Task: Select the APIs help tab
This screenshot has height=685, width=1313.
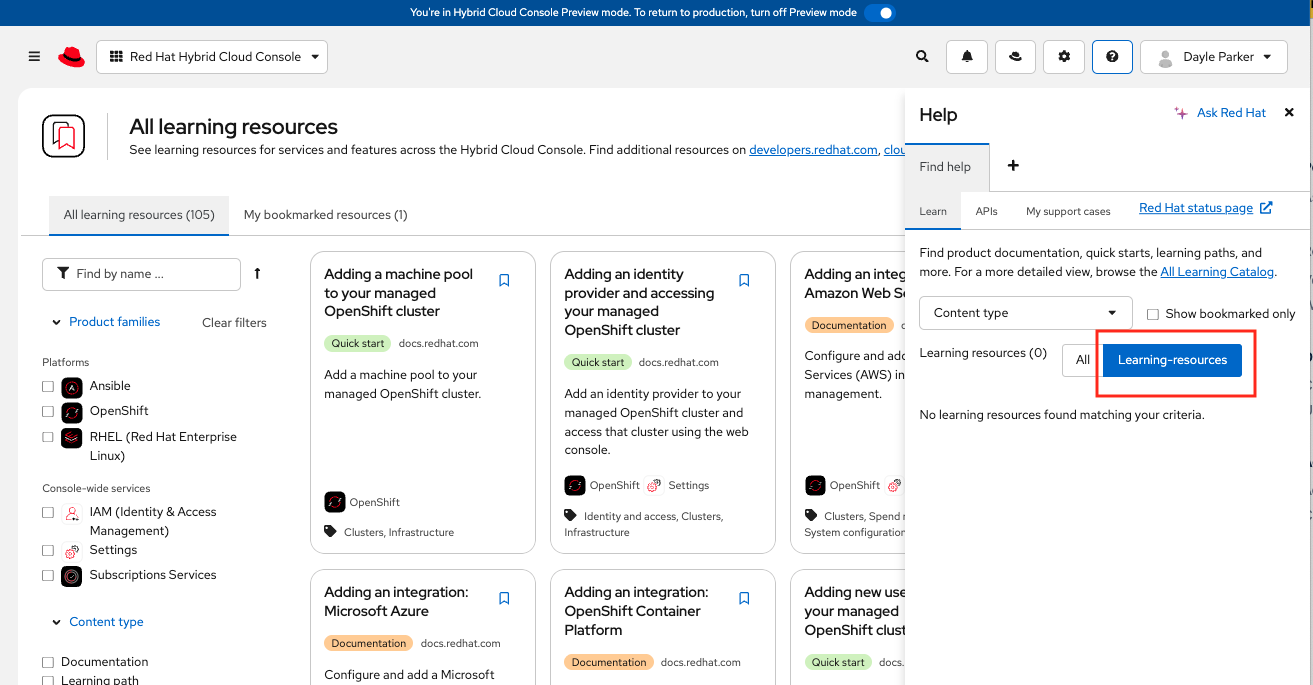Action: click(x=986, y=212)
